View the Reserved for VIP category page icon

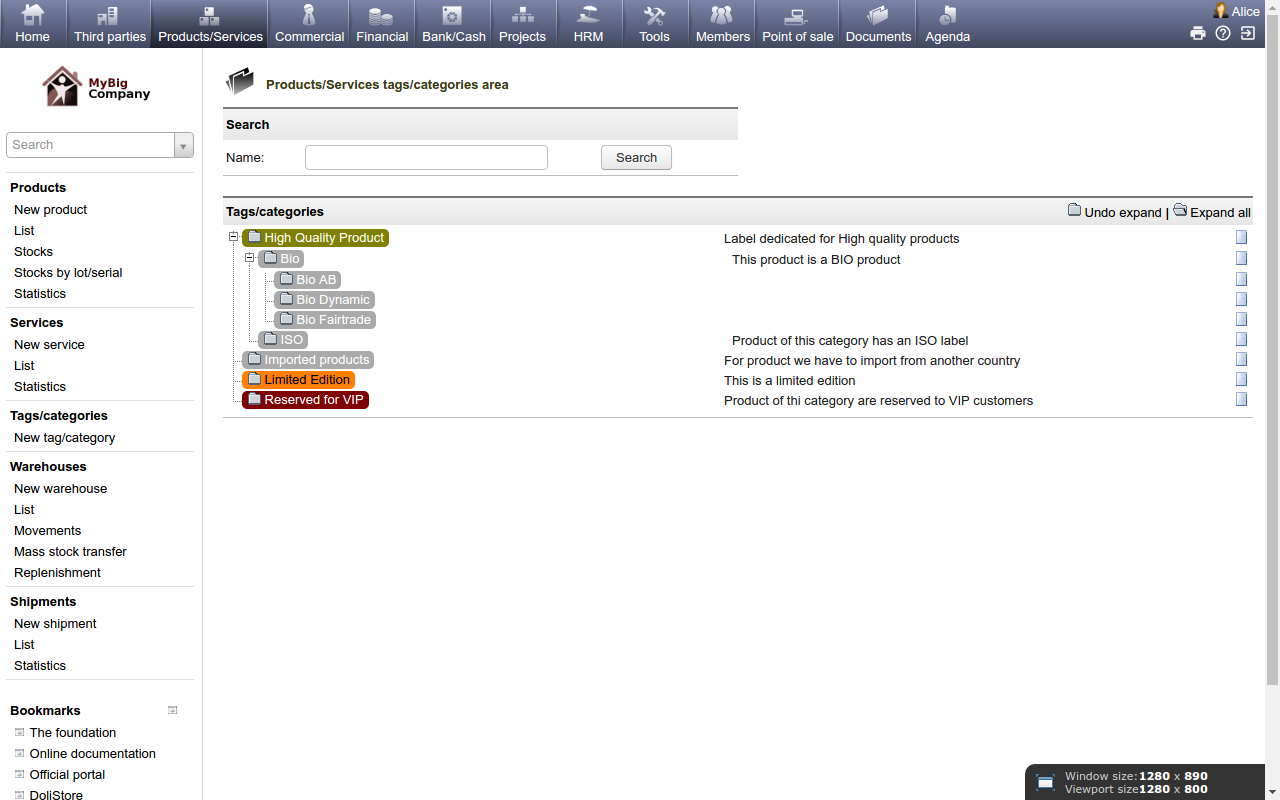1241,399
